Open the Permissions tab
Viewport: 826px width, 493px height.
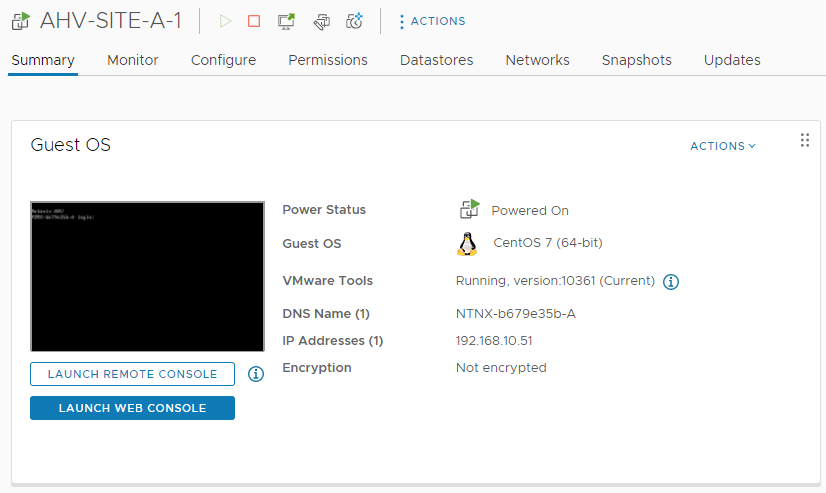click(328, 60)
